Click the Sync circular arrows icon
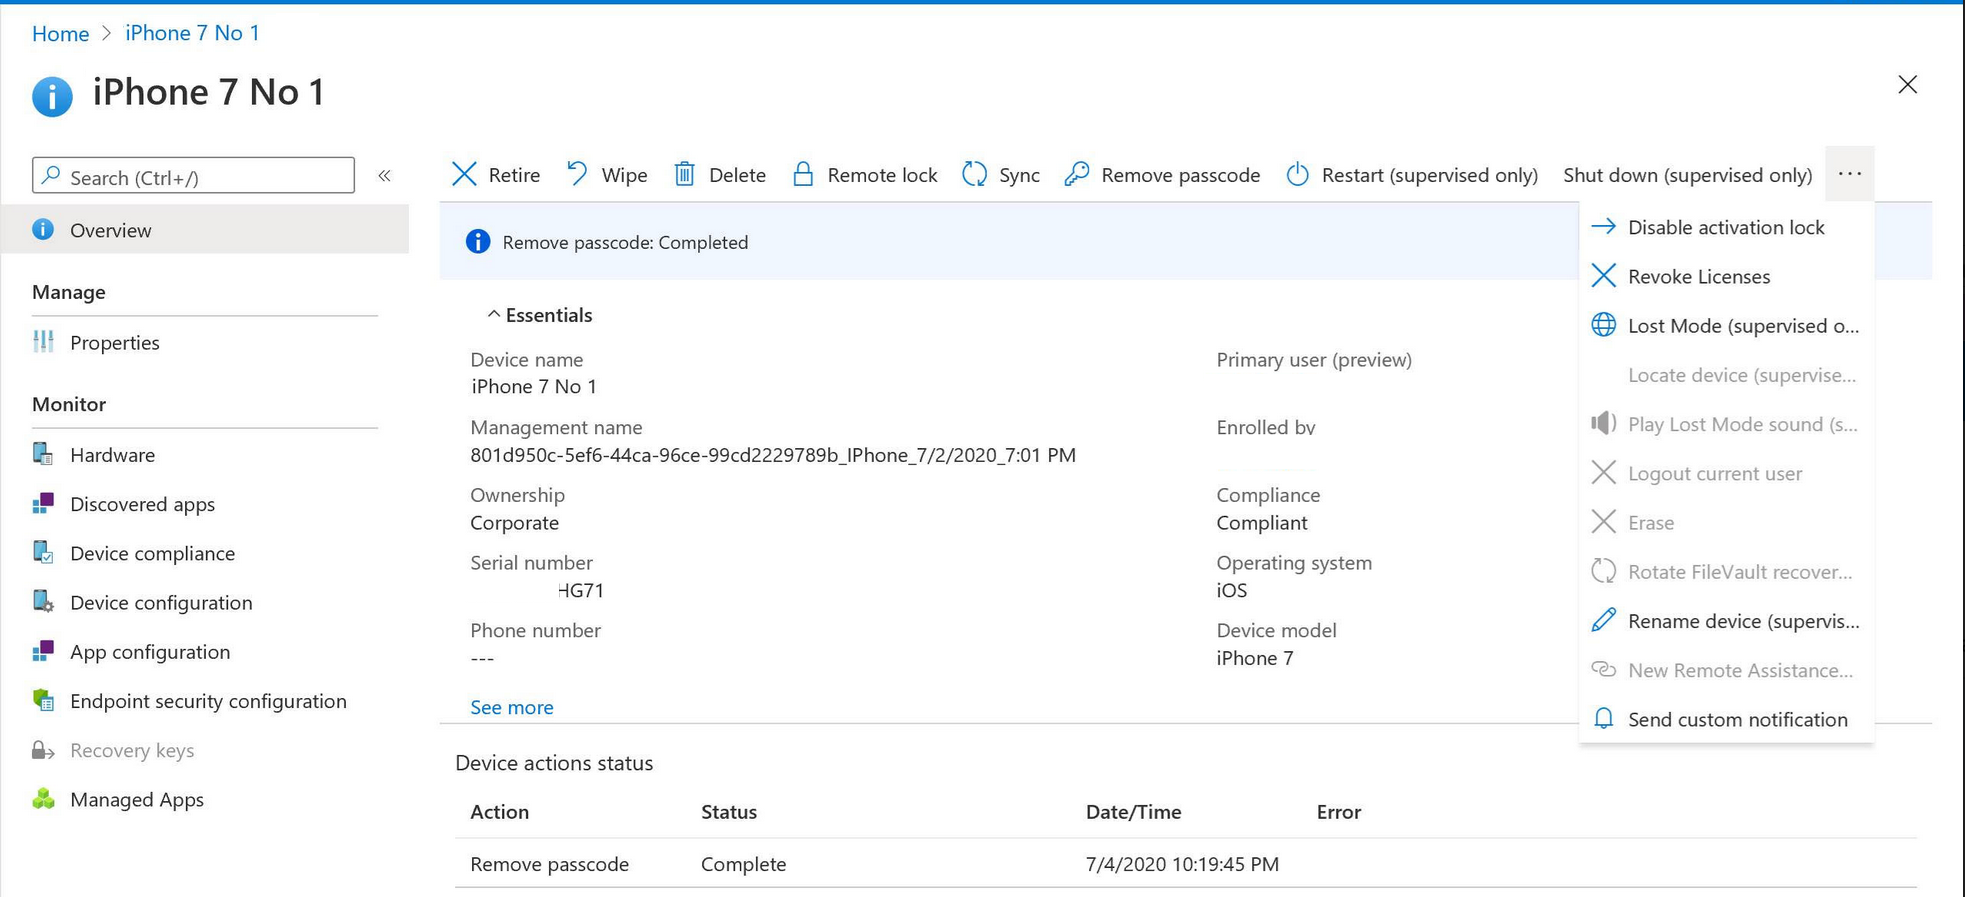 tap(975, 174)
